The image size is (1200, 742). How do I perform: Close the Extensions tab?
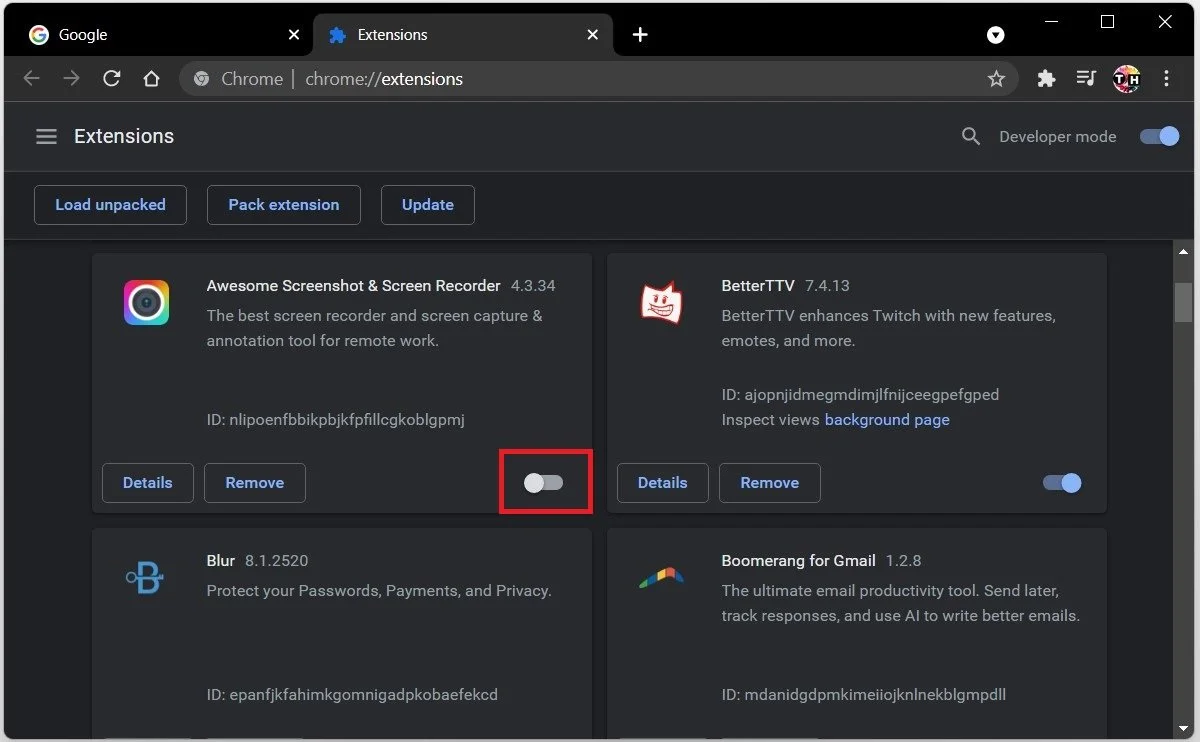[593, 35]
